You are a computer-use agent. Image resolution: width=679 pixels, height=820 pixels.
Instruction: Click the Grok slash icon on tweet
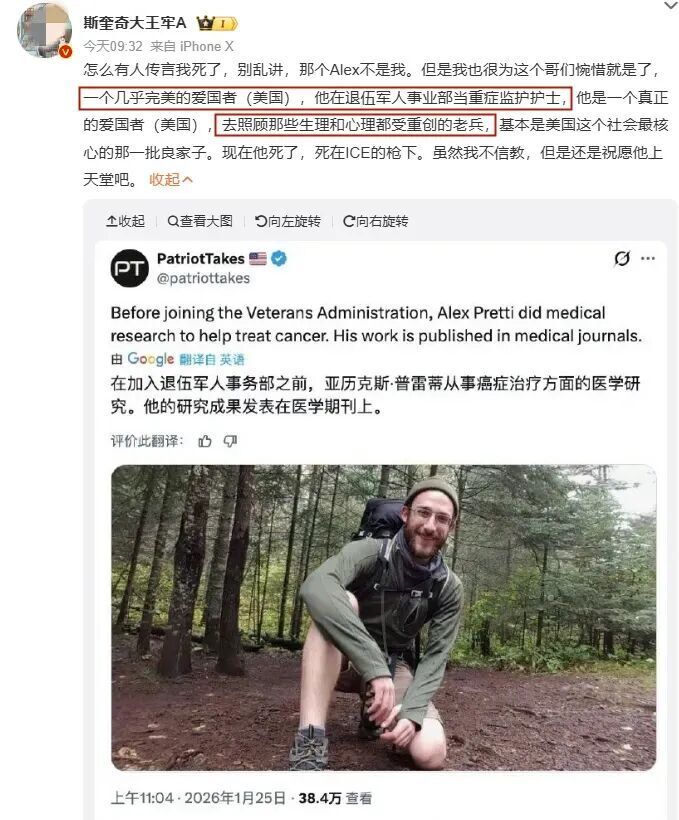[622, 258]
